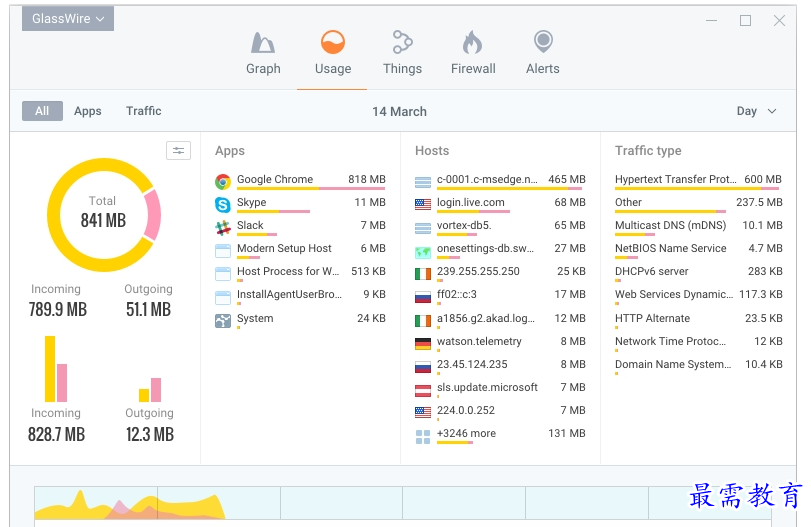Select Multicast DNS (mDNS) traffic row
The height and width of the screenshot is (527, 811).
click(x=698, y=228)
